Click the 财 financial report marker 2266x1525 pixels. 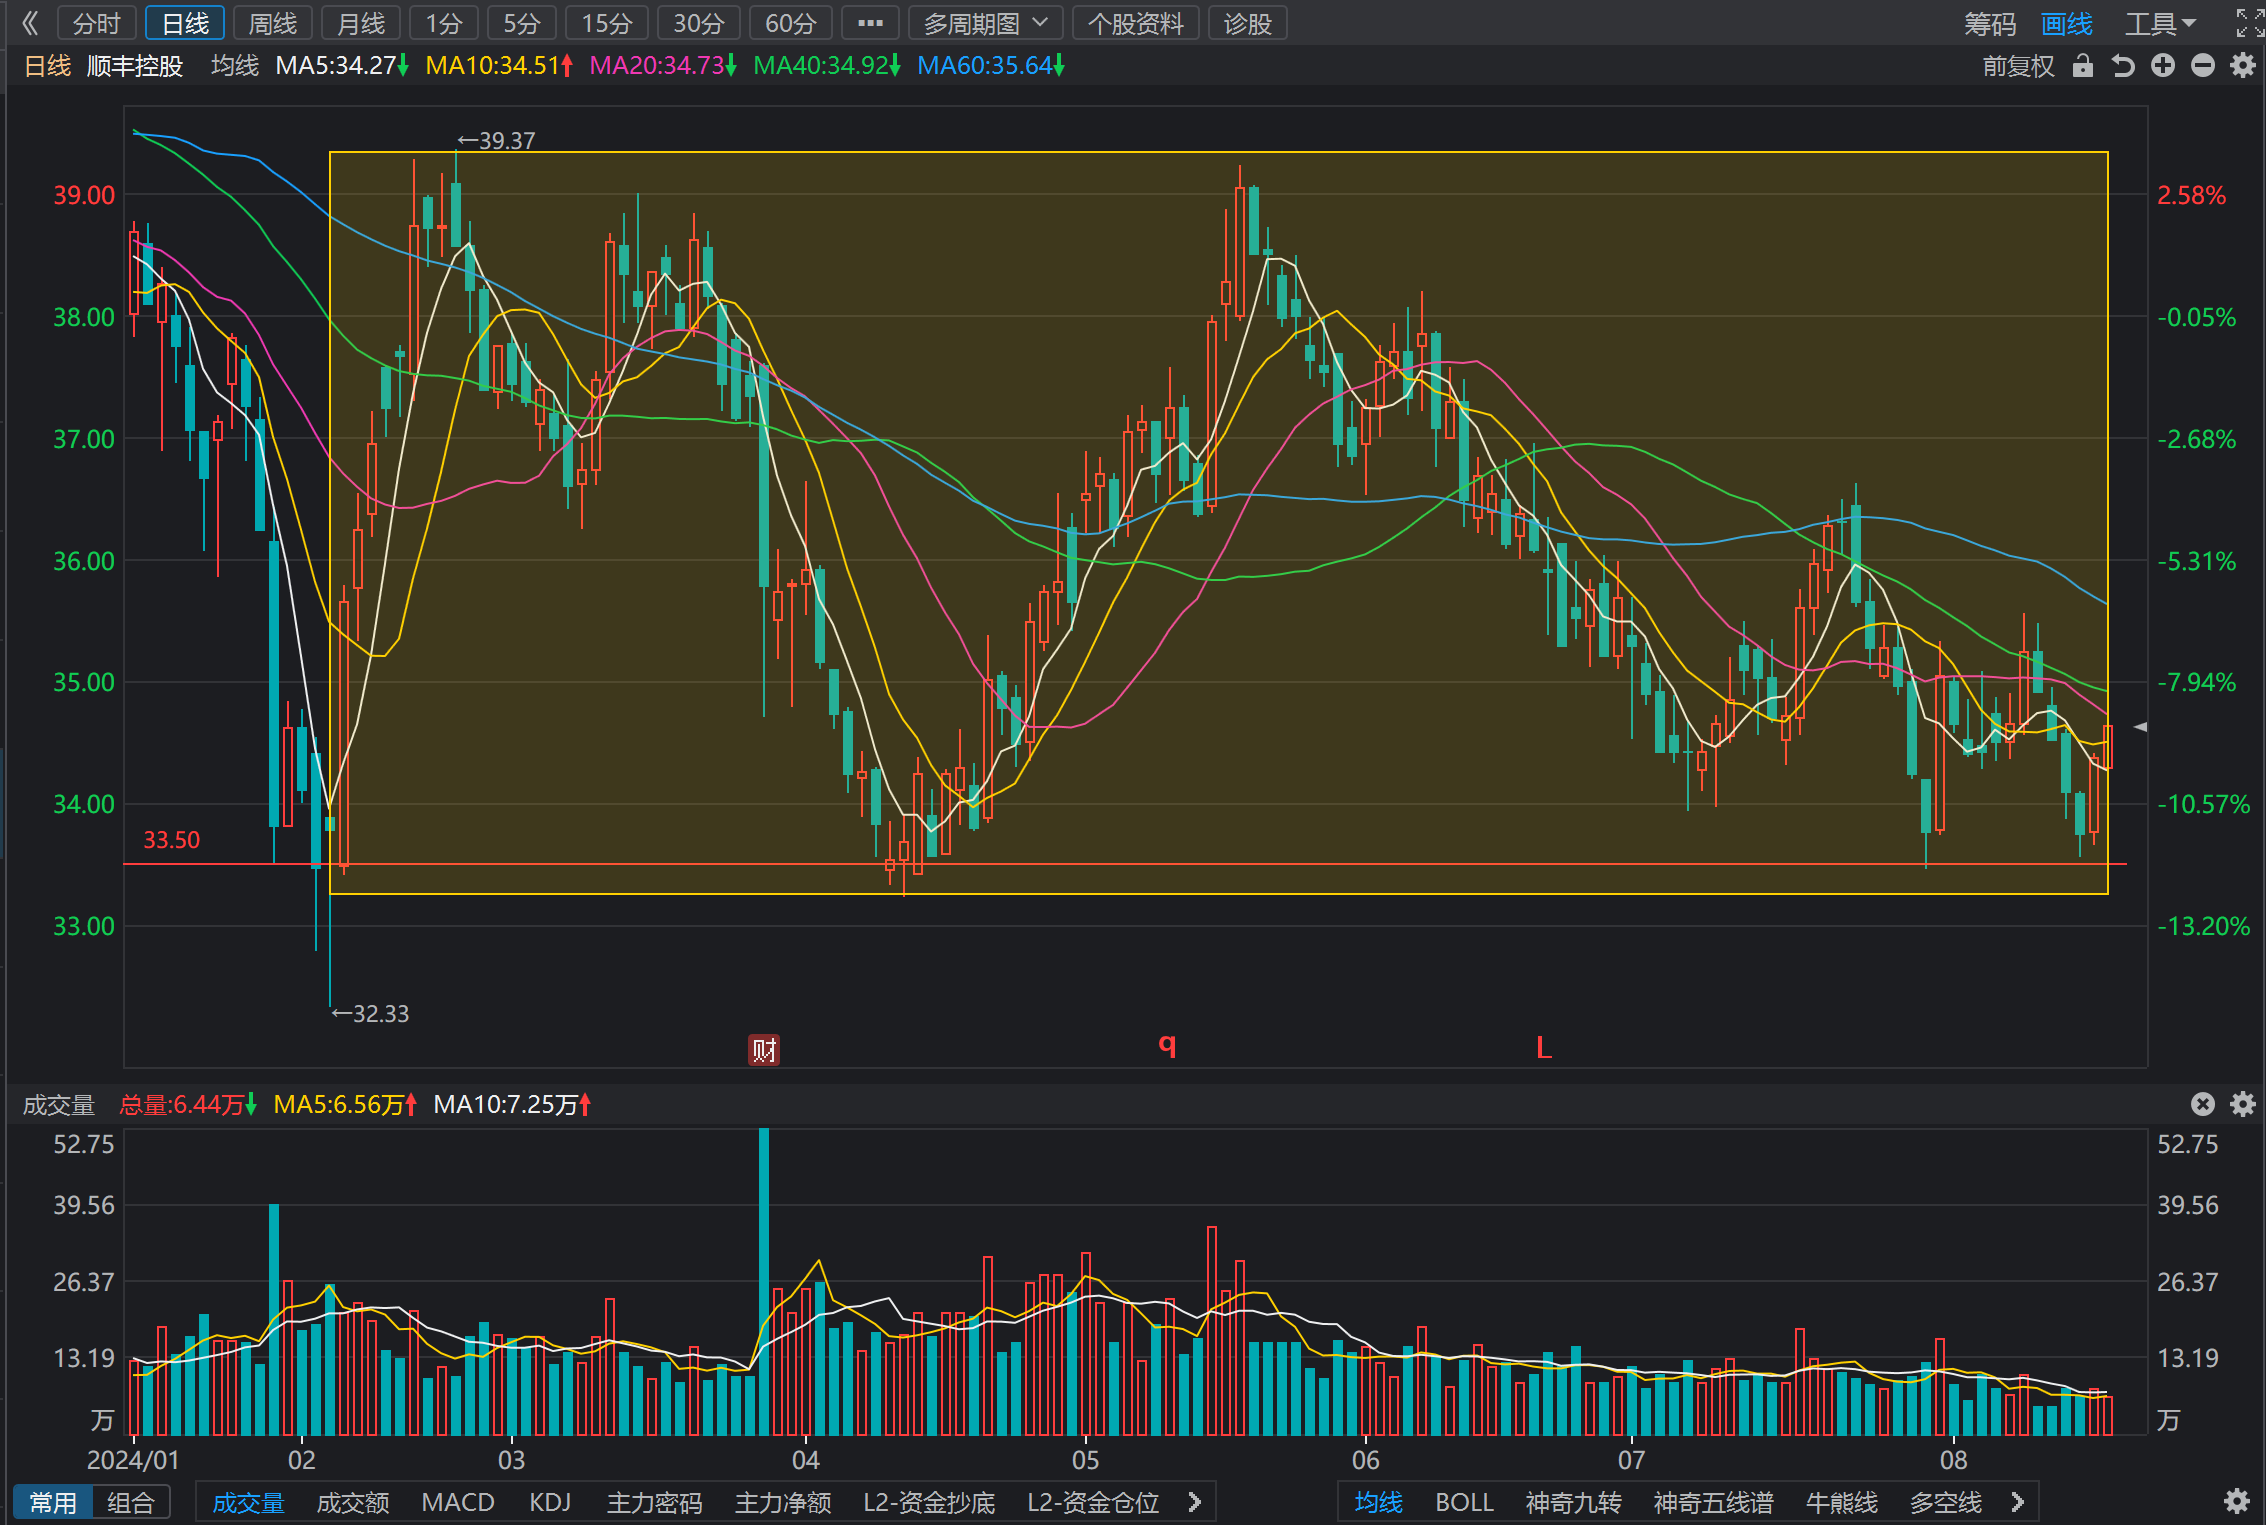(764, 1050)
